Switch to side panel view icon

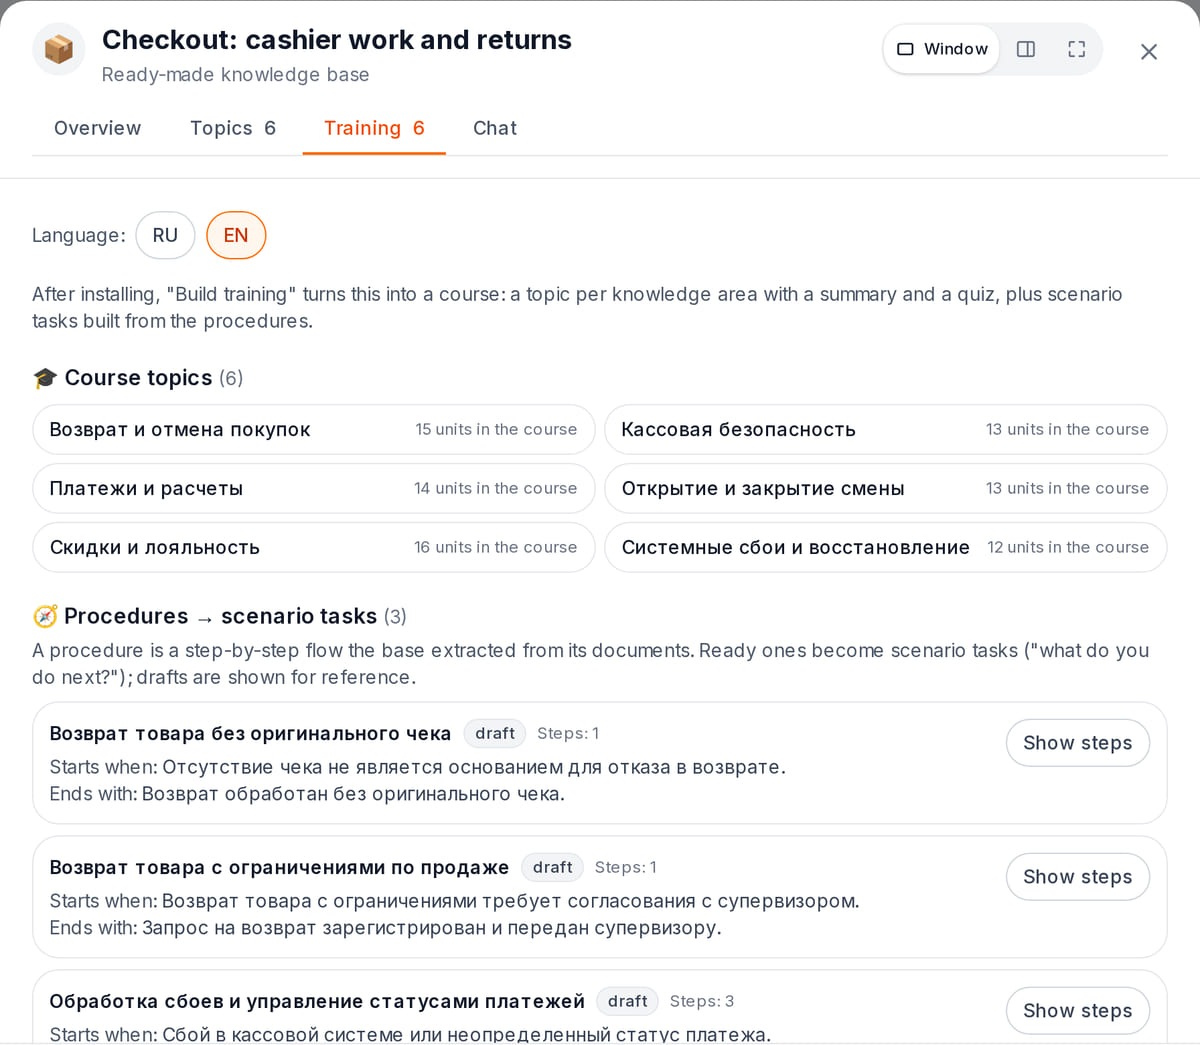pyautogui.click(x=1026, y=49)
